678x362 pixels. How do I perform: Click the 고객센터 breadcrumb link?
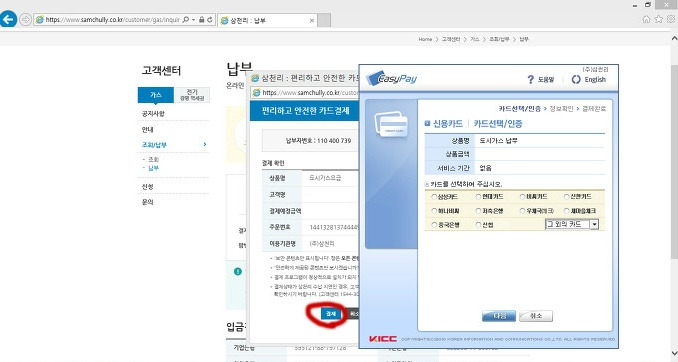tap(451, 39)
